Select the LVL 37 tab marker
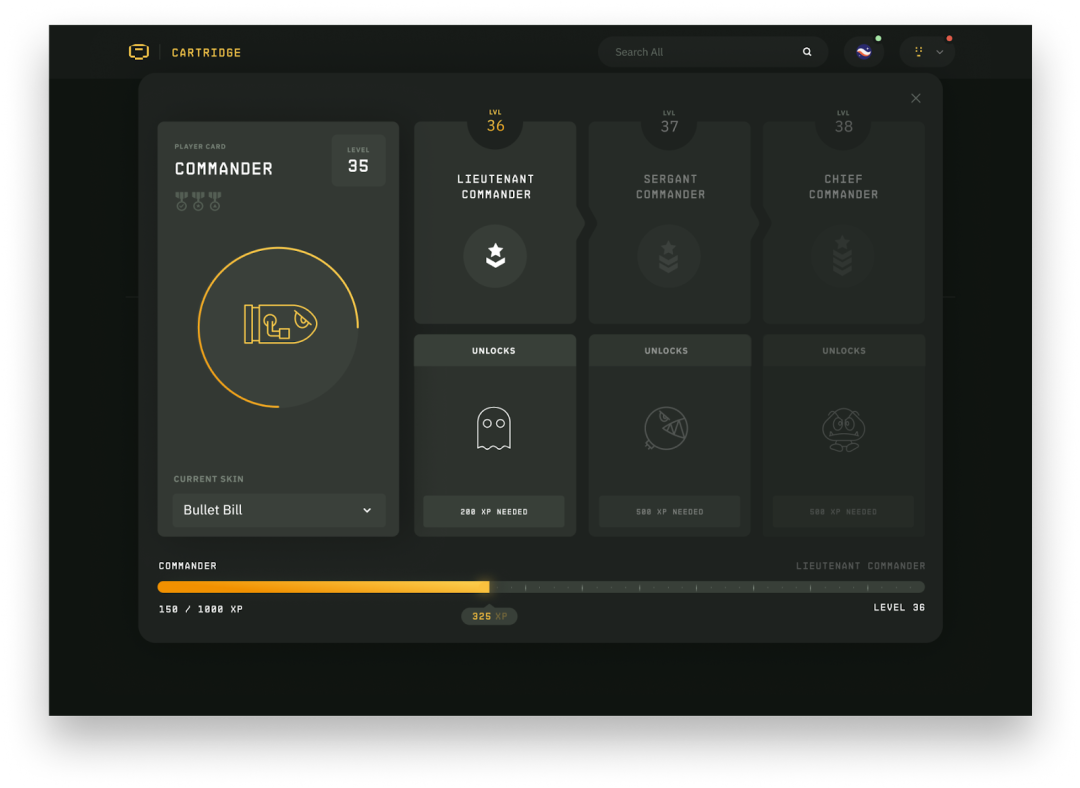 pyautogui.click(x=669, y=123)
